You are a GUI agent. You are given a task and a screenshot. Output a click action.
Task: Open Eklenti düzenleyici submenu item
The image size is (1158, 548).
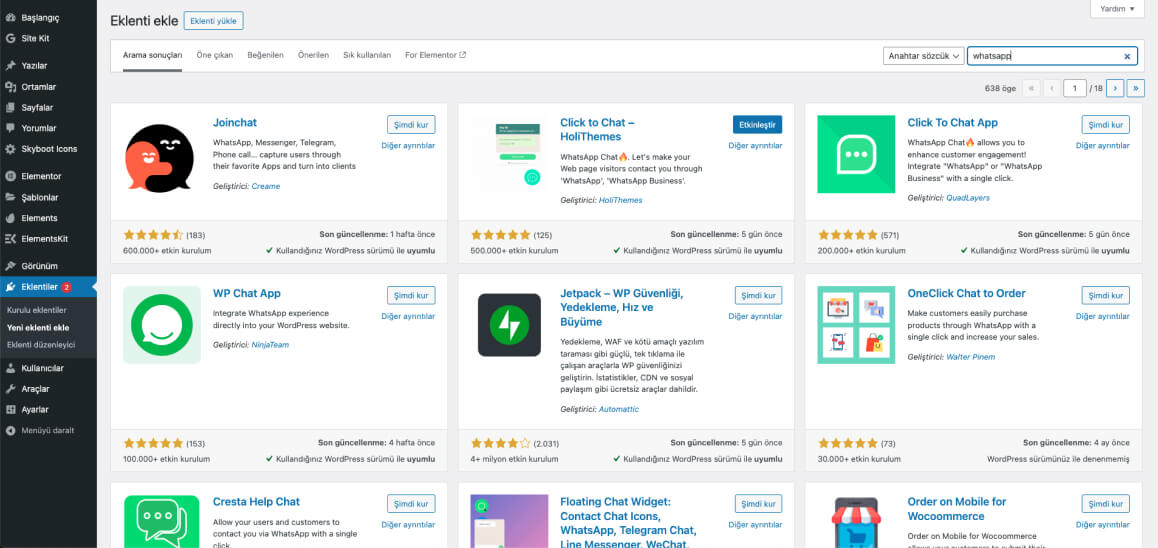(x=41, y=345)
